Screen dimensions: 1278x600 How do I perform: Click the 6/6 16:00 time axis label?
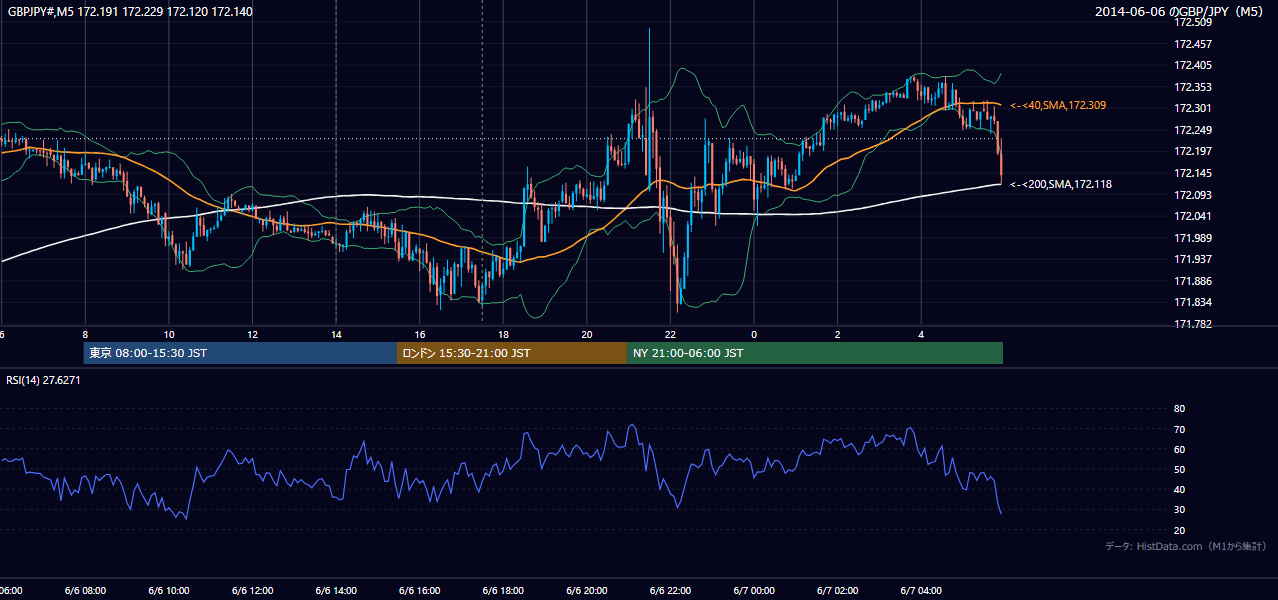tap(420, 590)
